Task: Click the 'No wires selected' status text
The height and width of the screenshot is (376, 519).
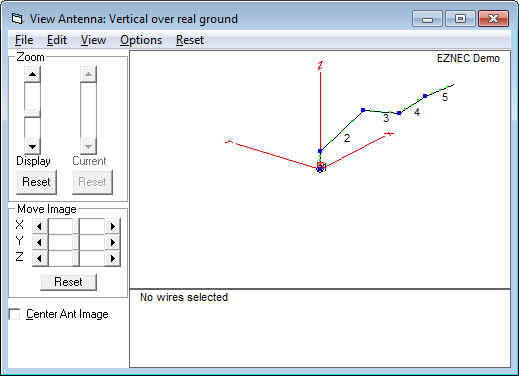Action: [184, 297]
